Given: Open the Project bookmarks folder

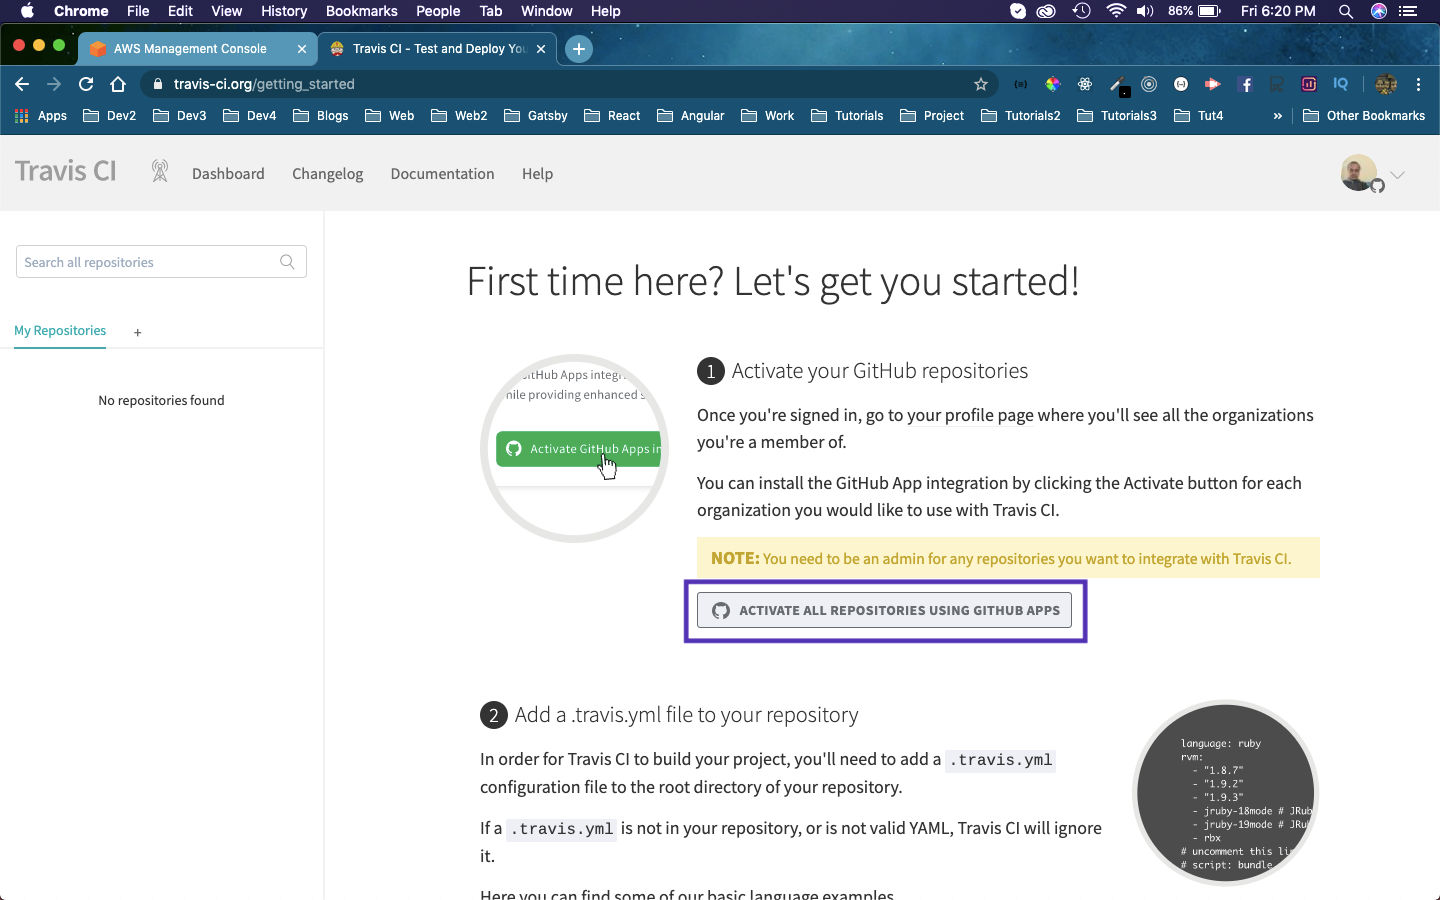Looking at the screenshot, I should point(932,116).
